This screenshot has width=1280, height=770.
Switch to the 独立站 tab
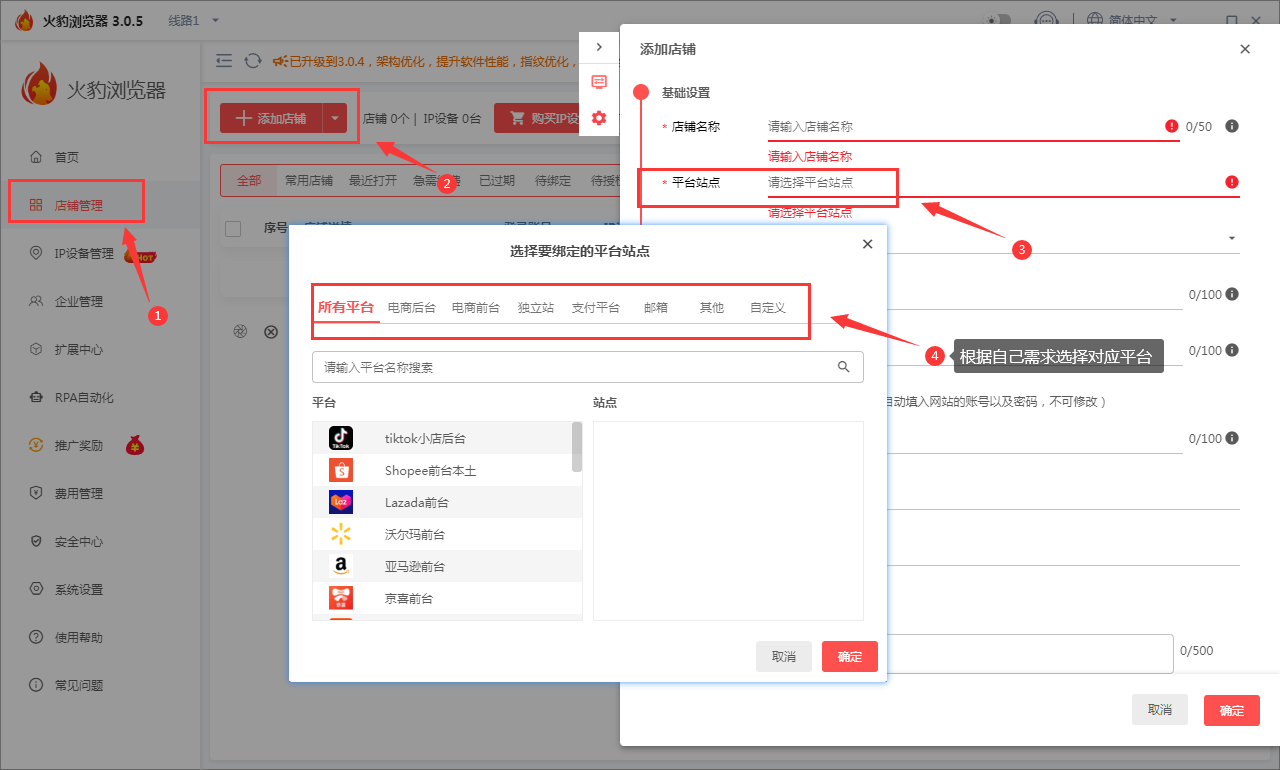[x=536, y=308]
